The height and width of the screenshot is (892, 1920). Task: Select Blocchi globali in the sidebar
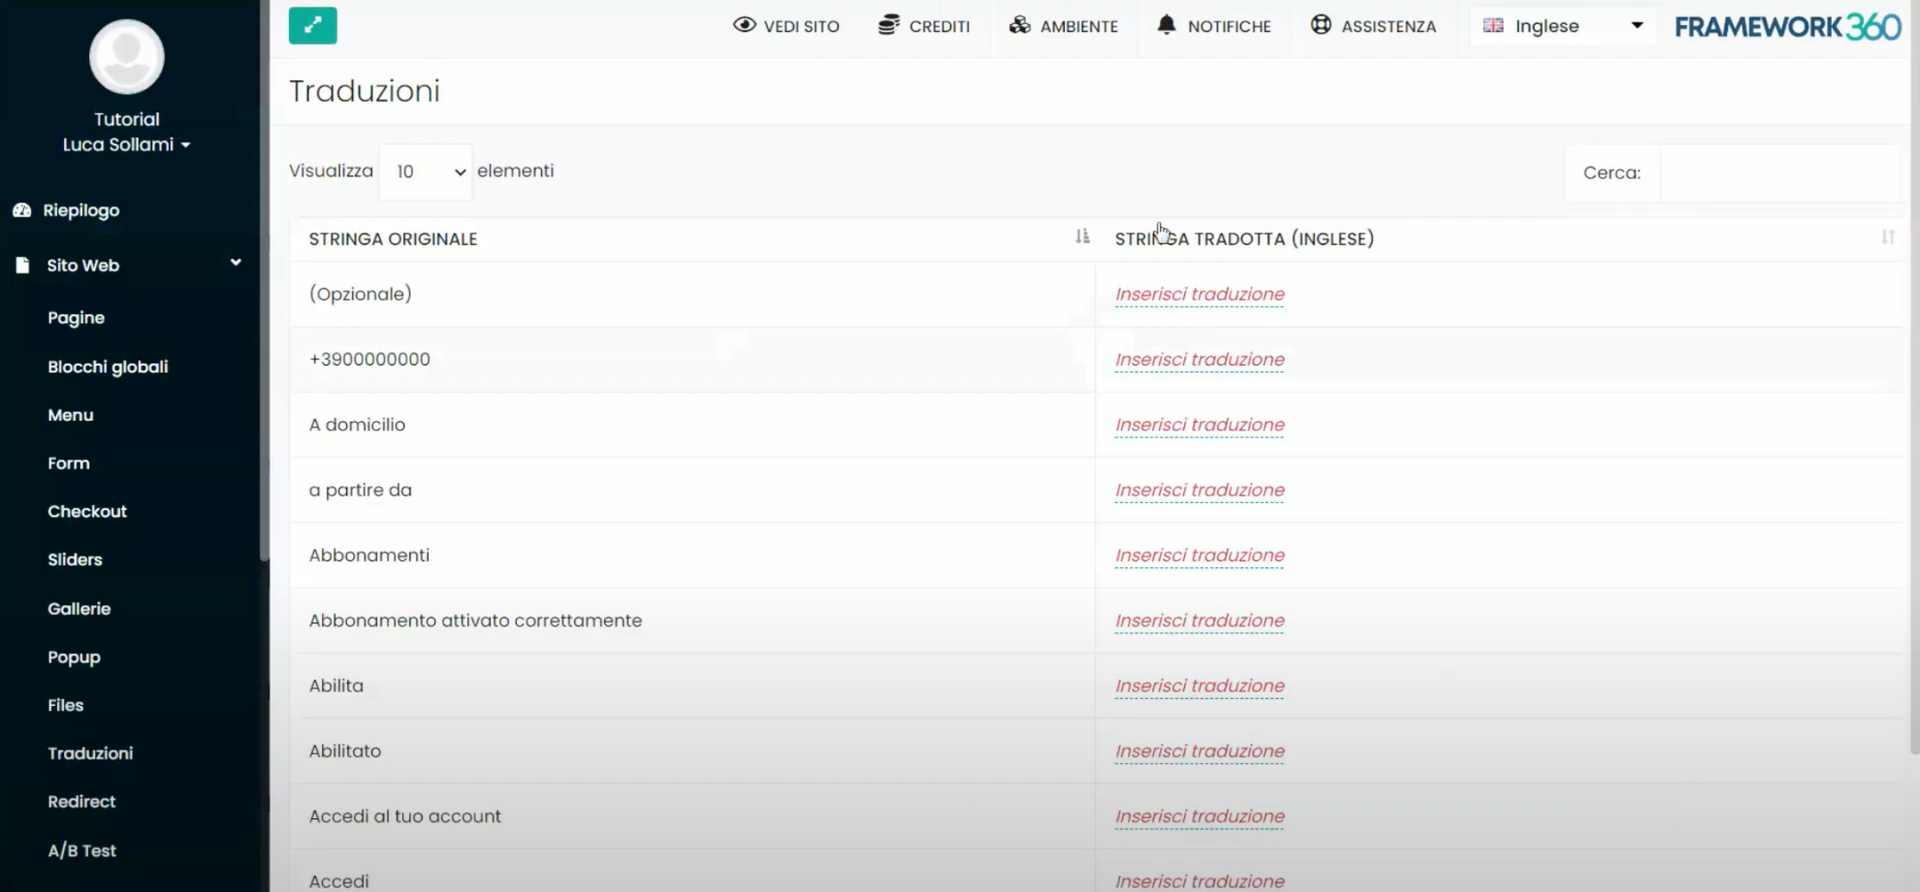click(108, 367)
